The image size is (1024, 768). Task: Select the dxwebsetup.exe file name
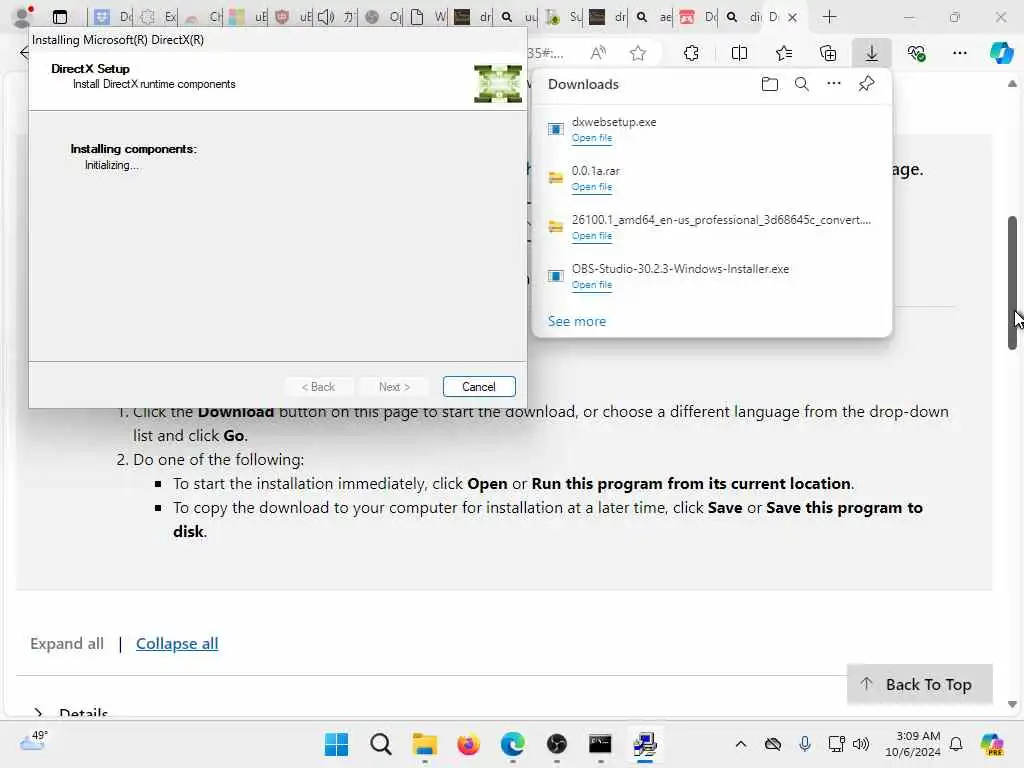(614, 122)
